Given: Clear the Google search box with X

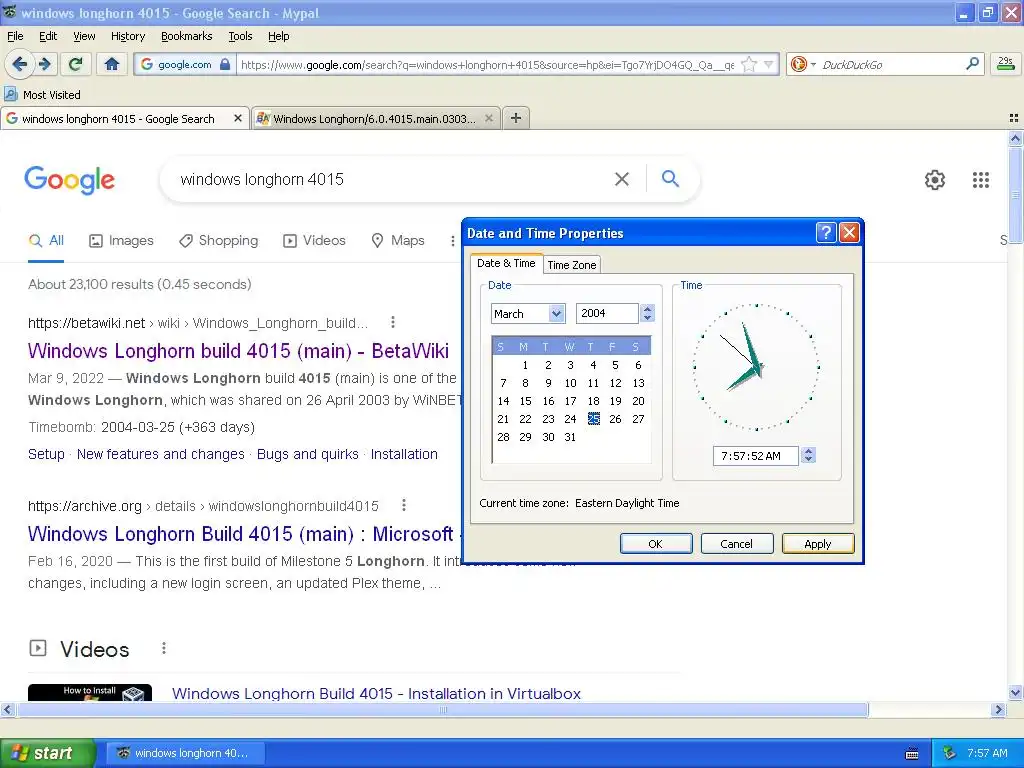Looking at the screenshot, I should 622,179.
